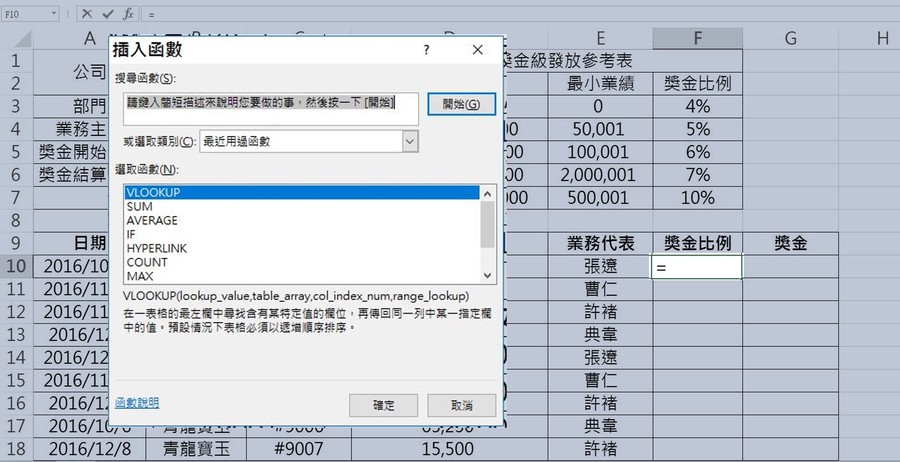Click active cell F10 containing =
The height and width of the screenshot is (462, 900).
tap(697, 267)
